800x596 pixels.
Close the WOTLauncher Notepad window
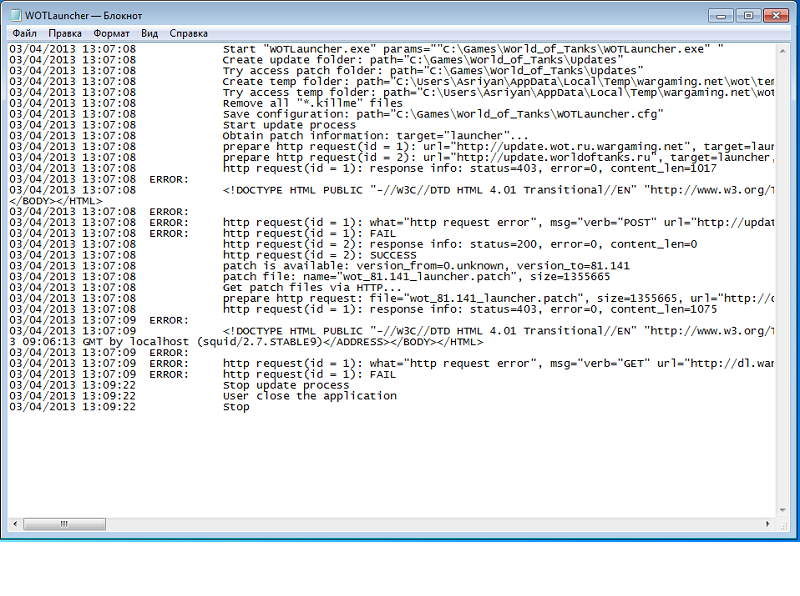(777, 15)
